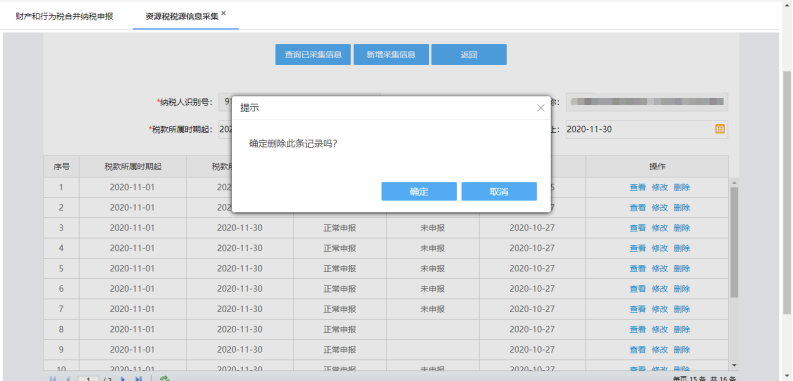
Task: Click the green refresh icon in pager
Action: pyautogui.click(x=164, y=378)
